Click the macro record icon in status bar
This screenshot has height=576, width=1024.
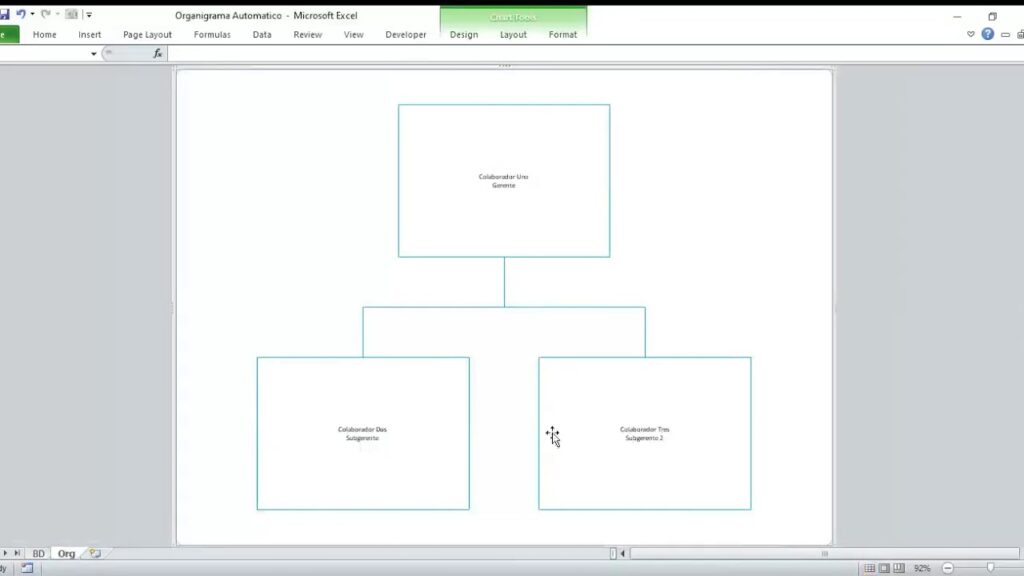[x=27, y=568]
